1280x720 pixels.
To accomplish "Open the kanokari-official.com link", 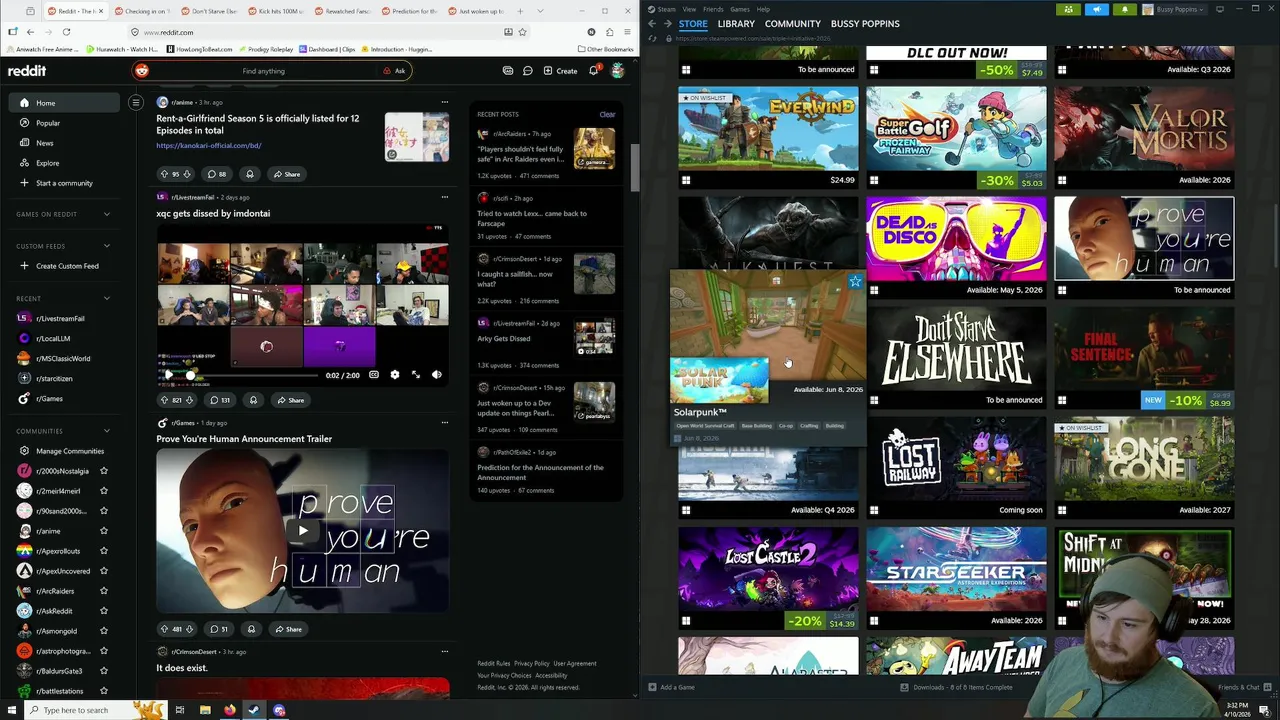I will tap(208, 146).
